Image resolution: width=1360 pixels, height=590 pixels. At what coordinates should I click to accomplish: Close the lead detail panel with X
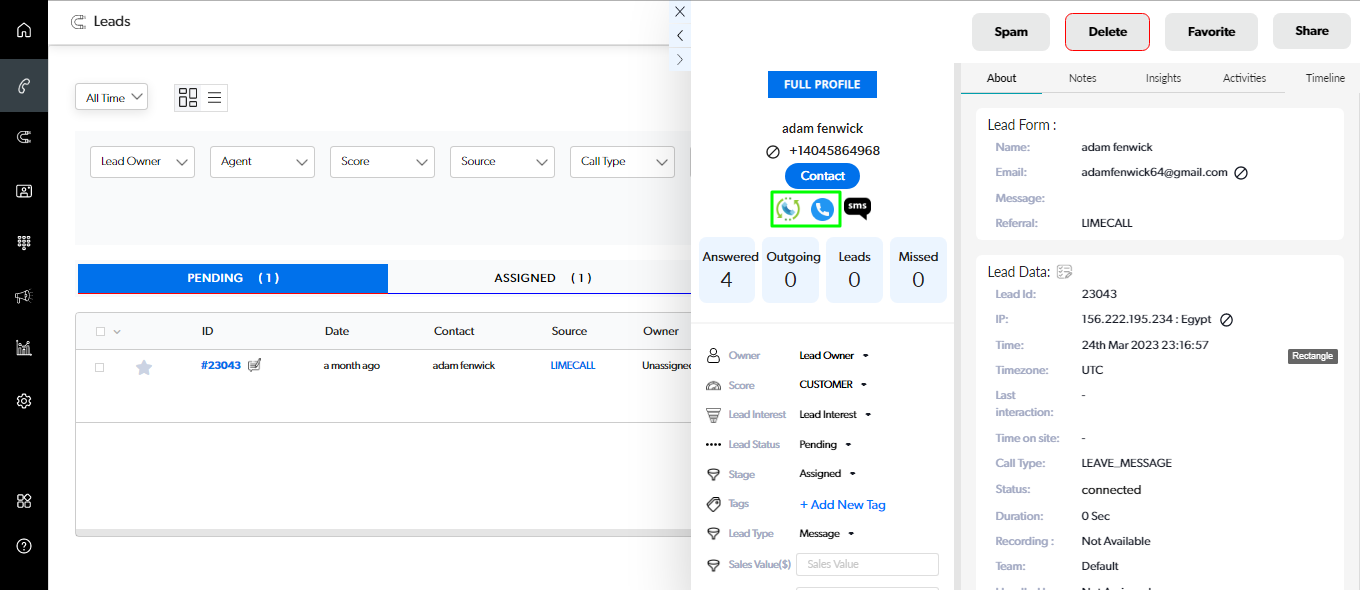pyautogui.click(x=680, y=12)
